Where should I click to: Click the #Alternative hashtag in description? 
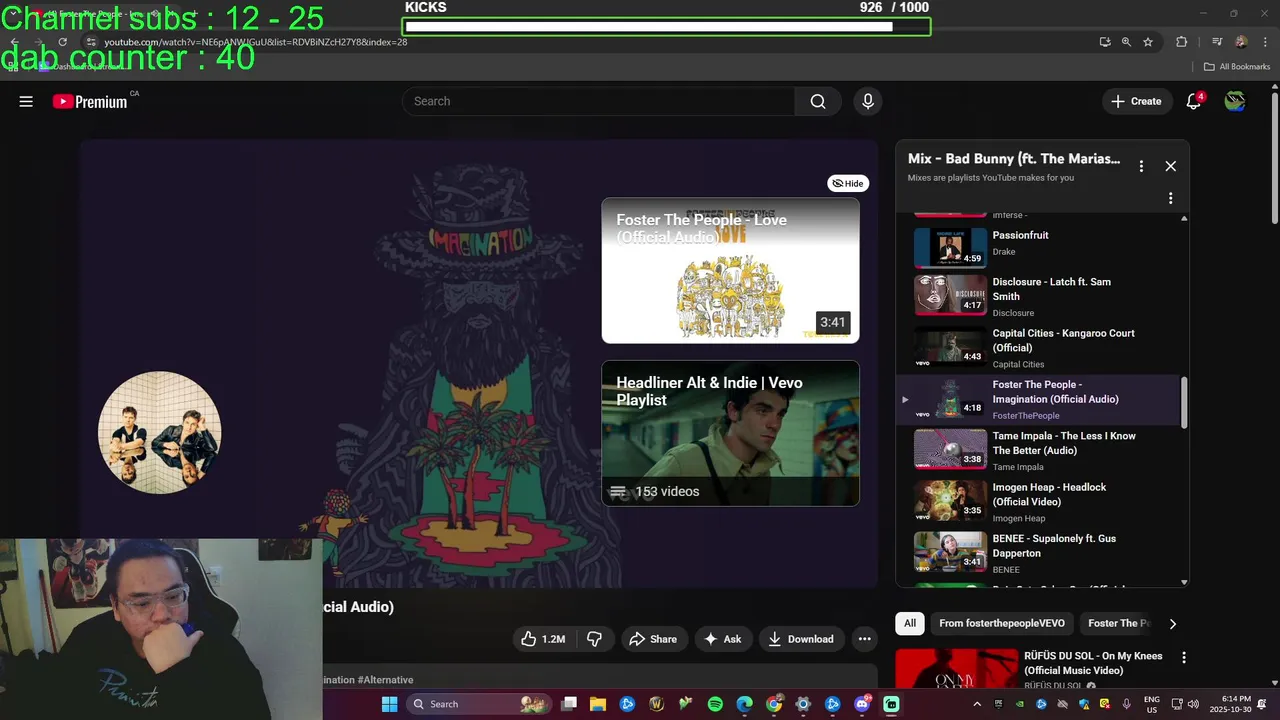tap(385, 680)
